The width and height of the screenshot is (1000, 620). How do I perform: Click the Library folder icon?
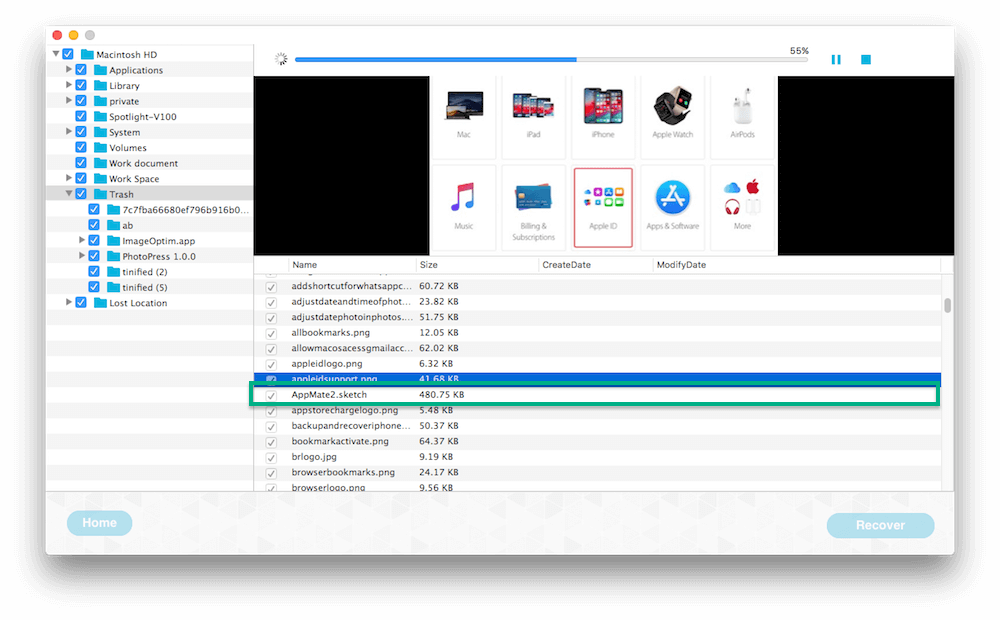coord(100,85)
